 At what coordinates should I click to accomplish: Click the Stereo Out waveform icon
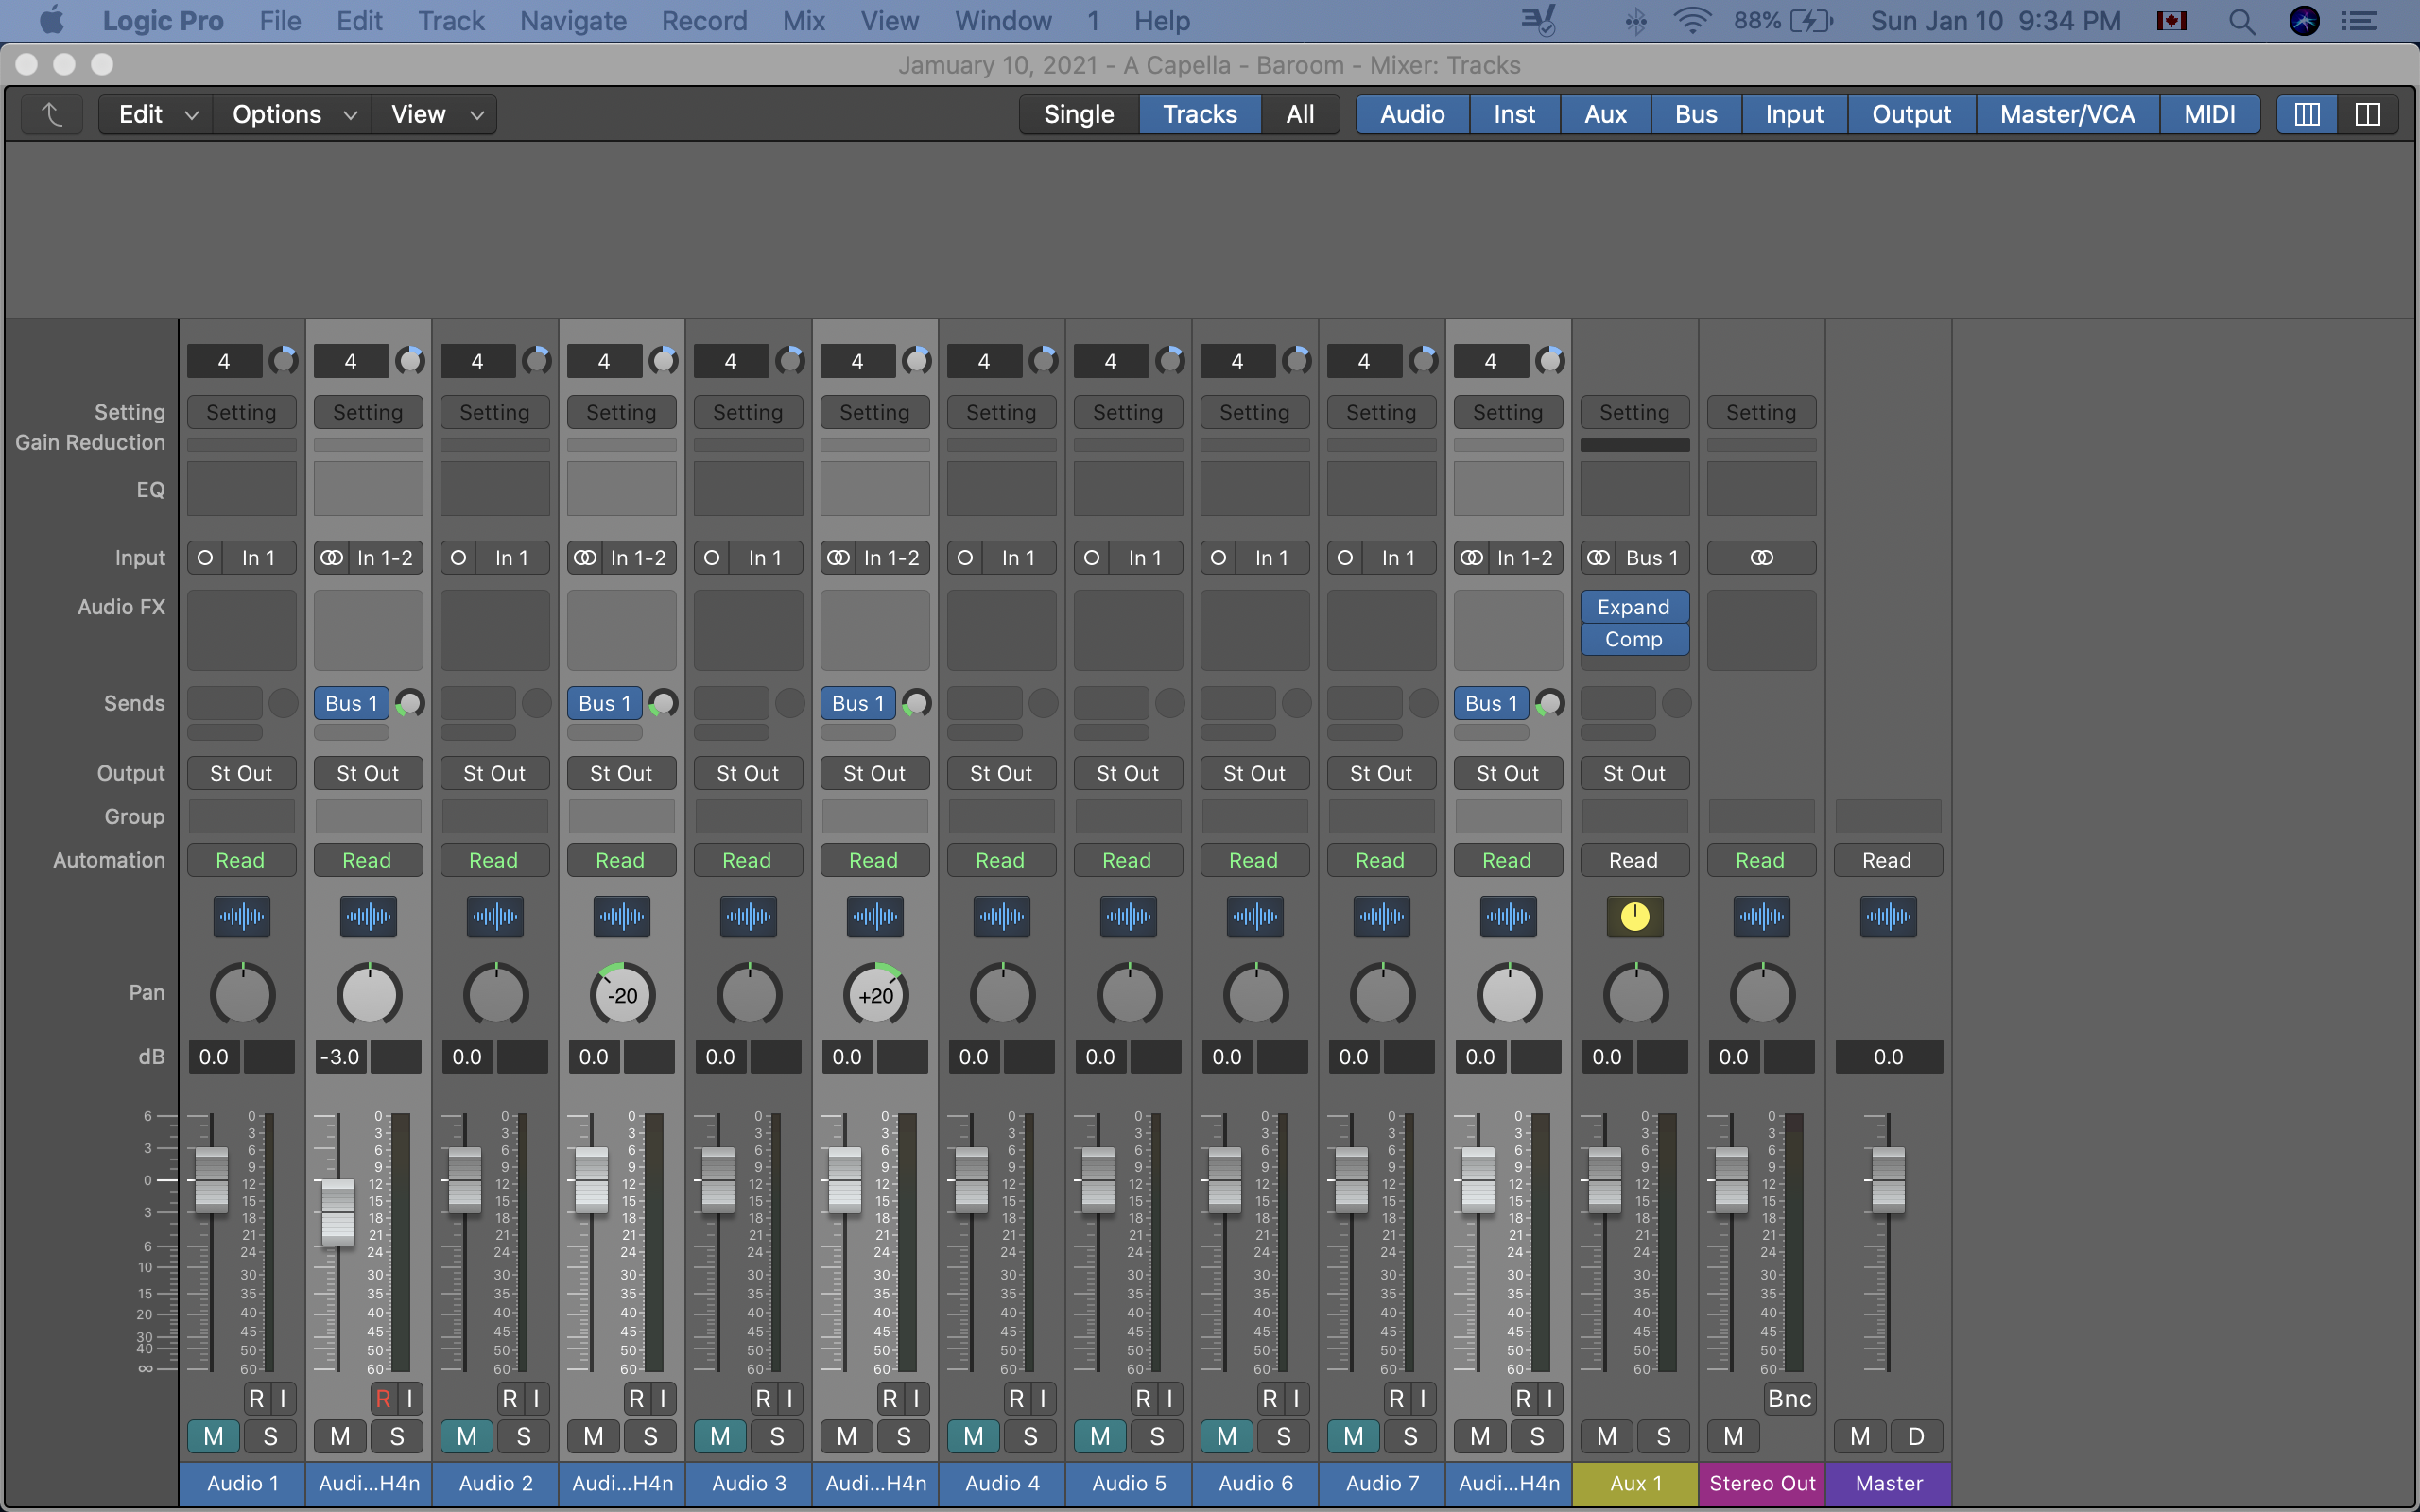(x=1761, y=916)
